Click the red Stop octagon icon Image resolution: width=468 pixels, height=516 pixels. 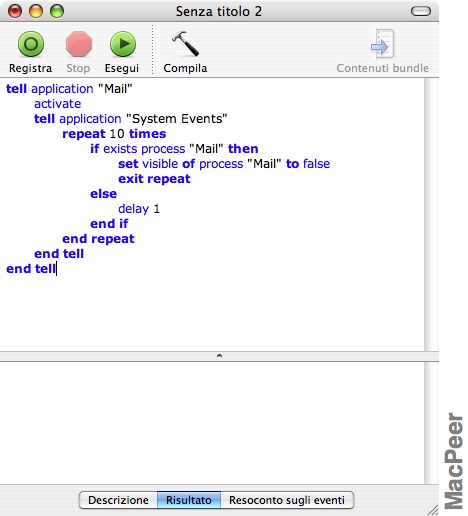point(79,44)
